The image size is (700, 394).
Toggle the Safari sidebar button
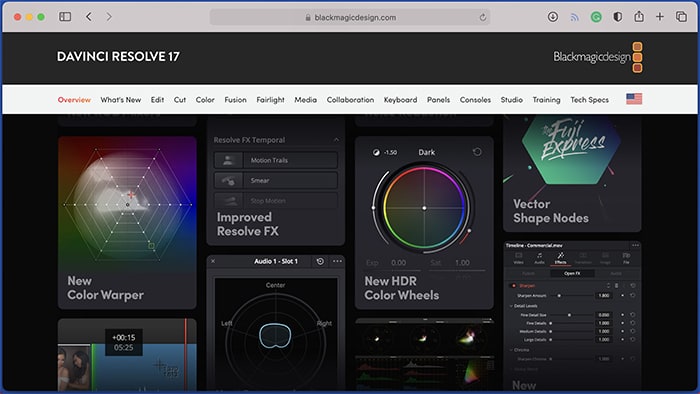[65, 17]
